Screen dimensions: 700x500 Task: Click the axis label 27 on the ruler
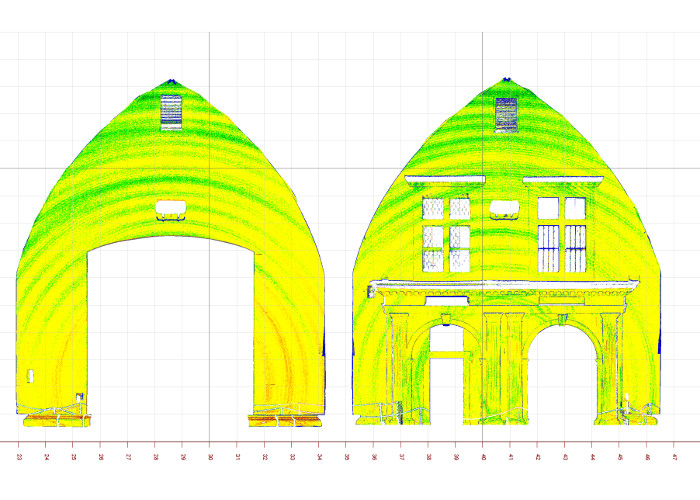coord(129,457)
